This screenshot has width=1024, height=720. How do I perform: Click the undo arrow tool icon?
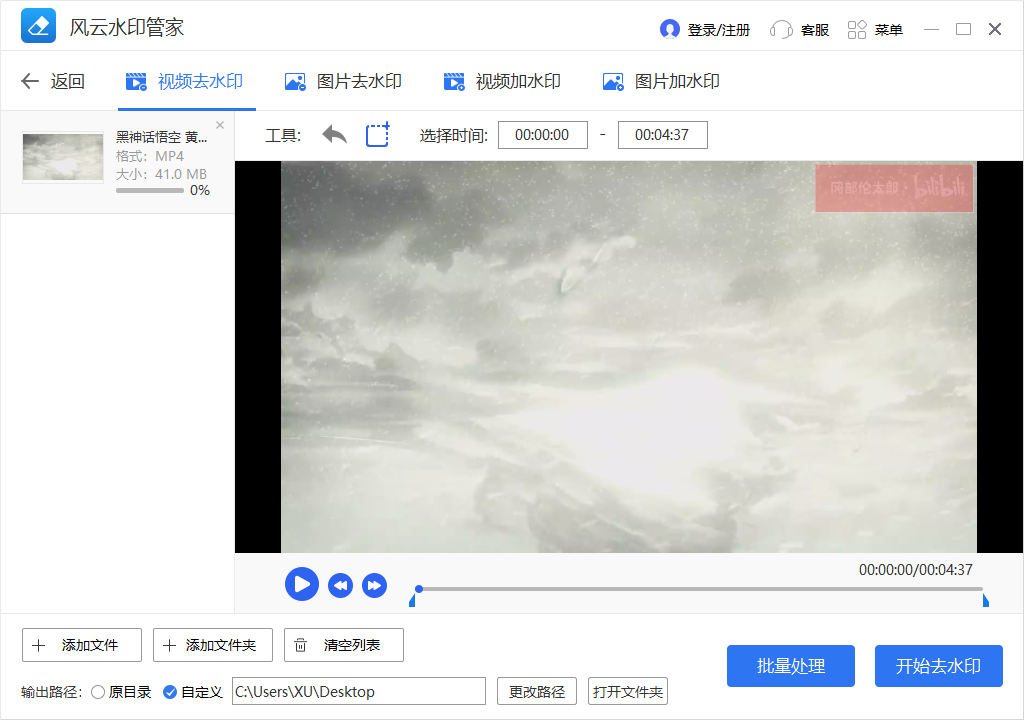(333, 134)
